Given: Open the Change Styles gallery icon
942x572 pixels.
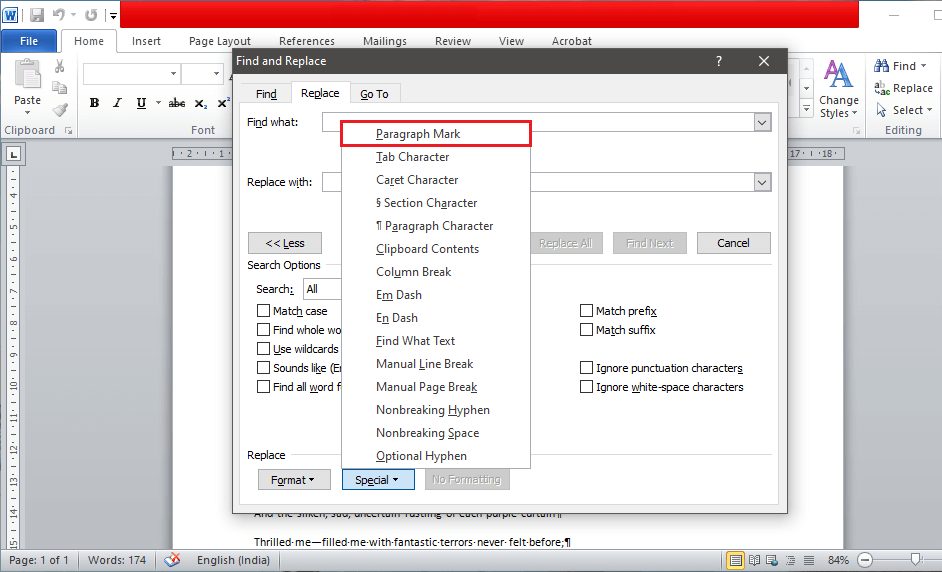Looking at the screenshot, I should [x=838, y=88].
